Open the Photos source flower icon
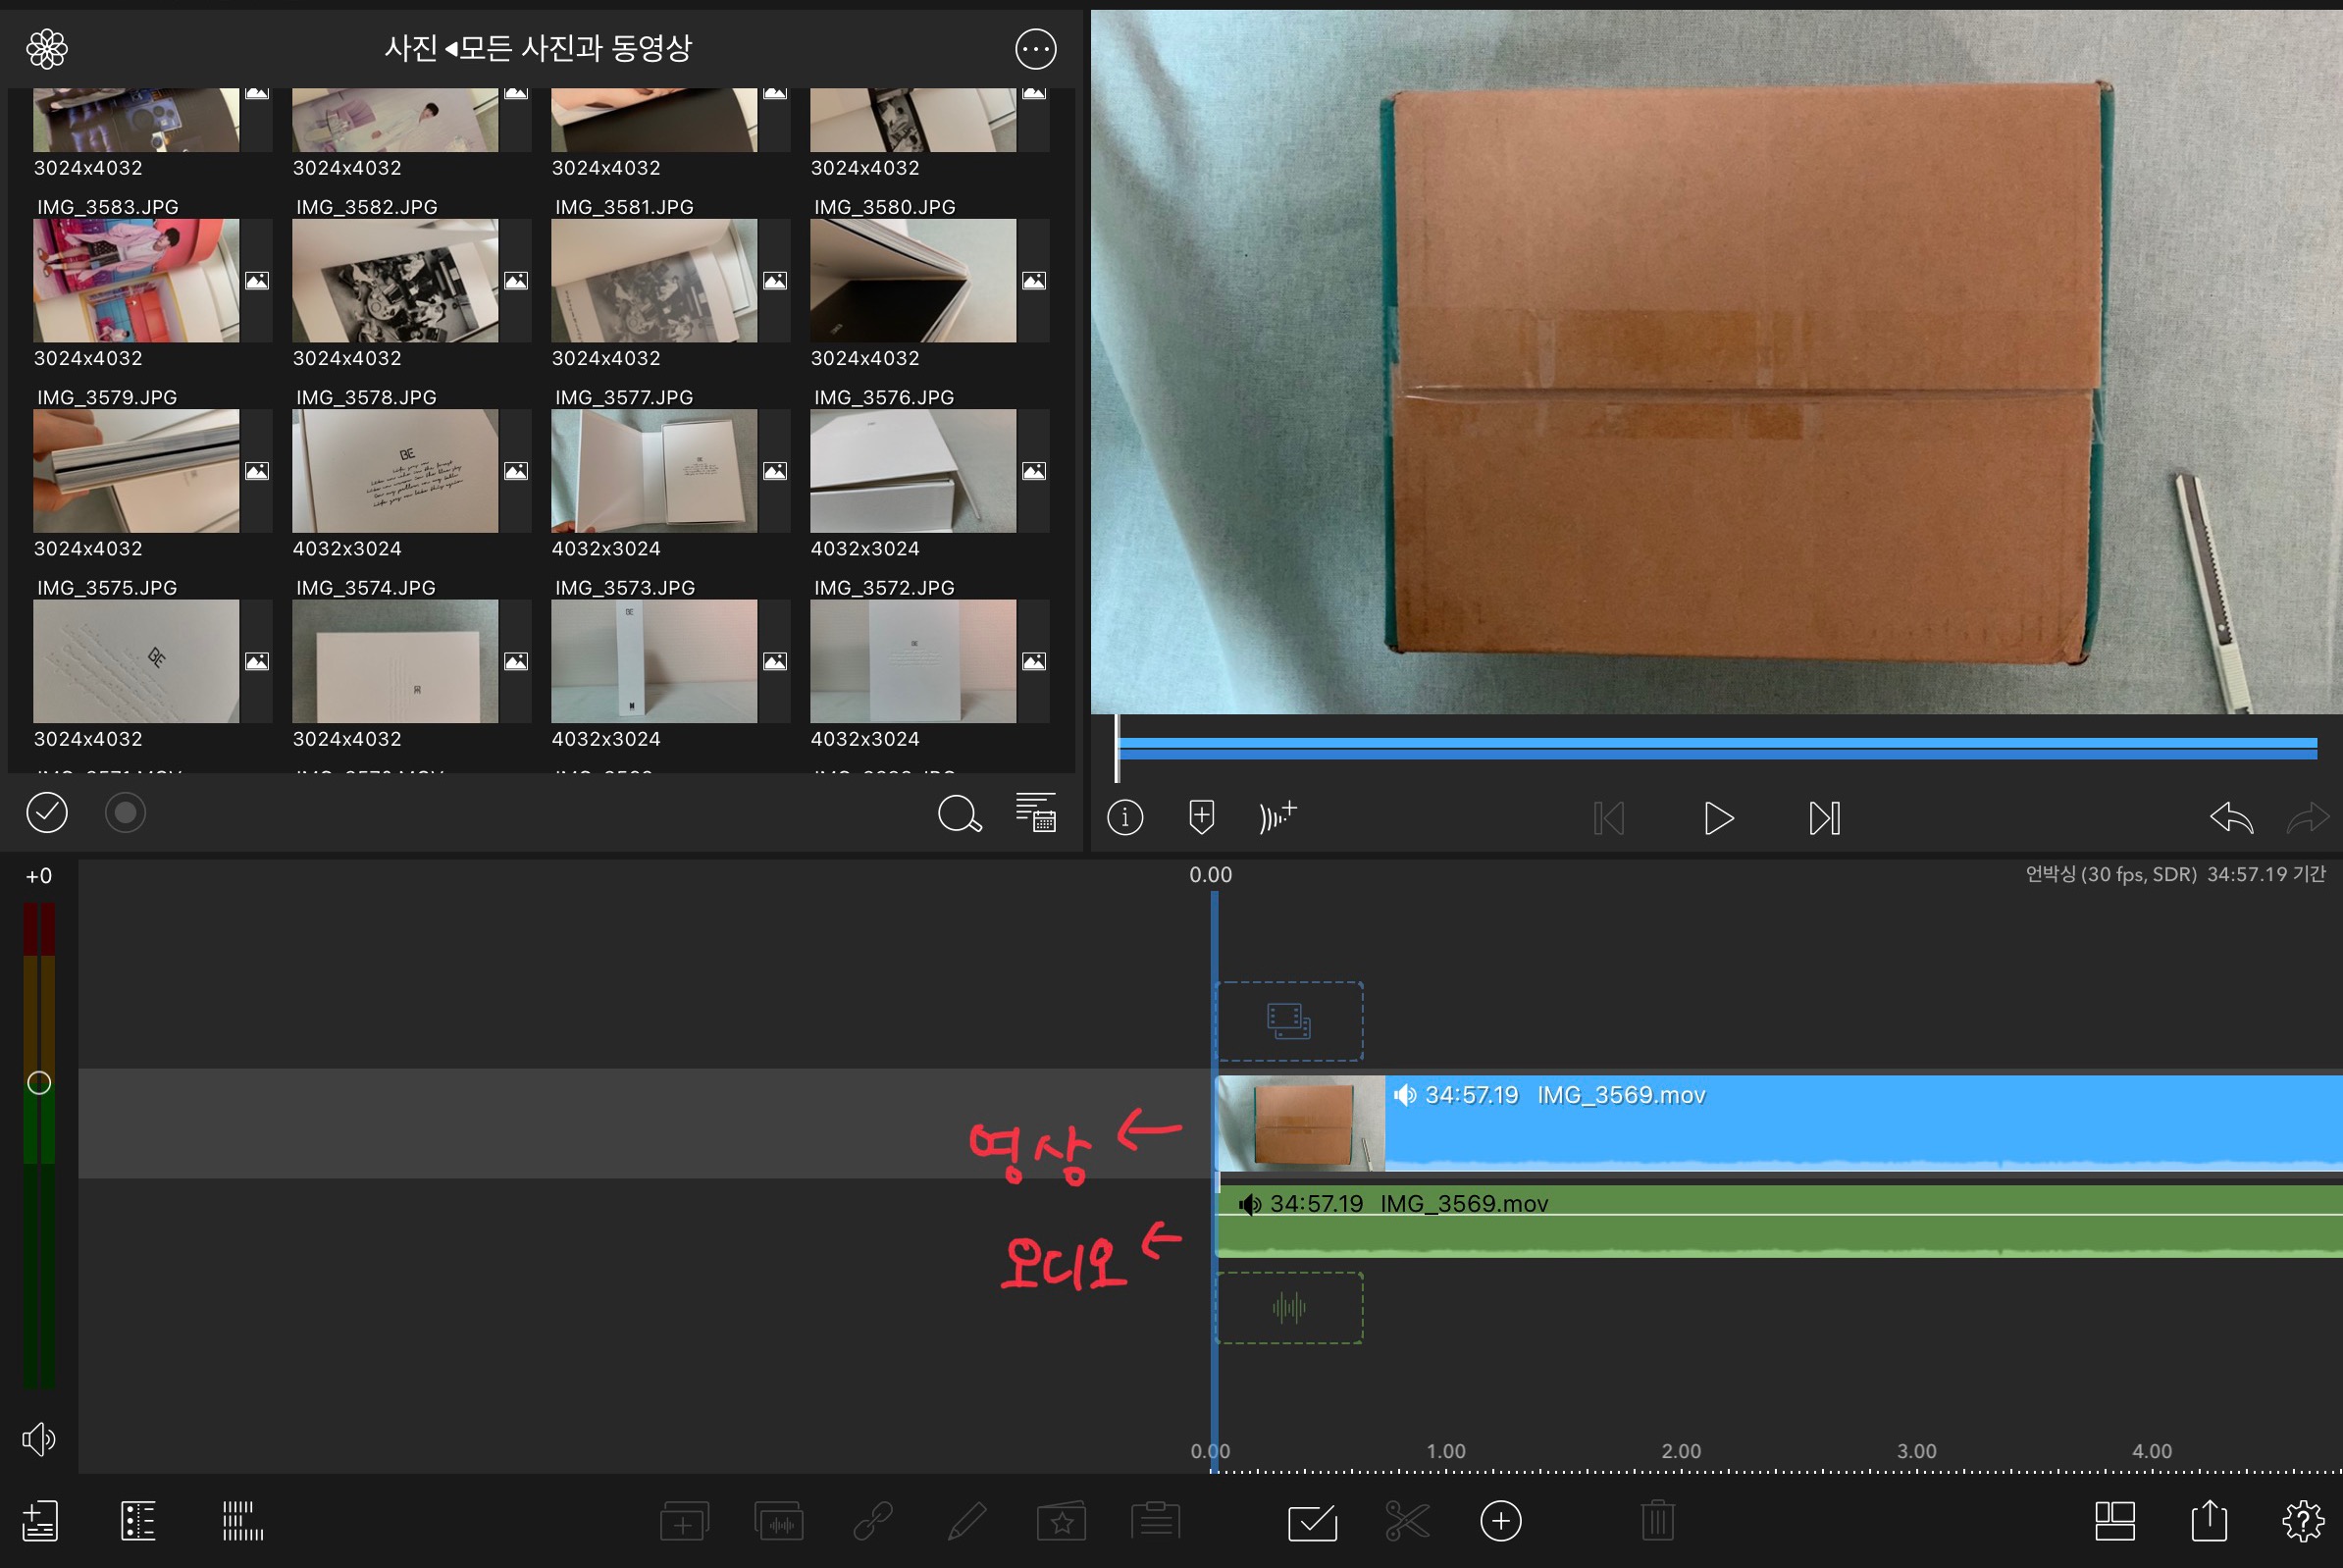The width and height of the screenshot is (2343, 1568). 47,48
